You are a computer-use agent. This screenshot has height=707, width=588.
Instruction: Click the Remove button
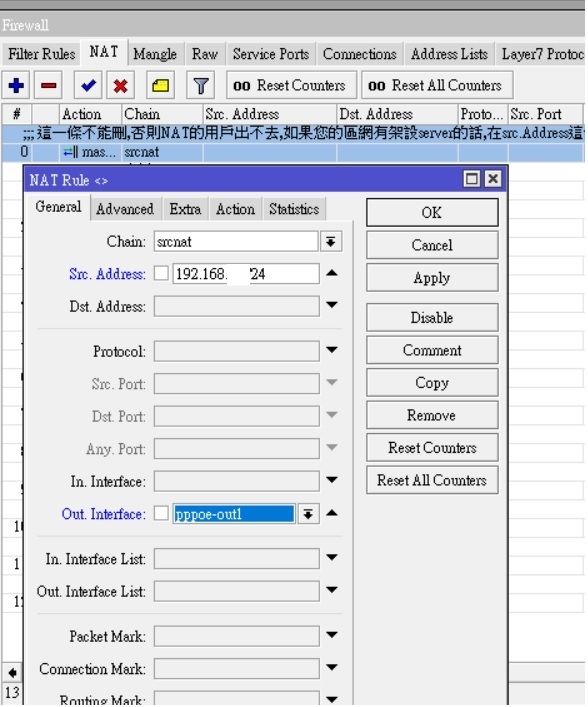[432, 415]
